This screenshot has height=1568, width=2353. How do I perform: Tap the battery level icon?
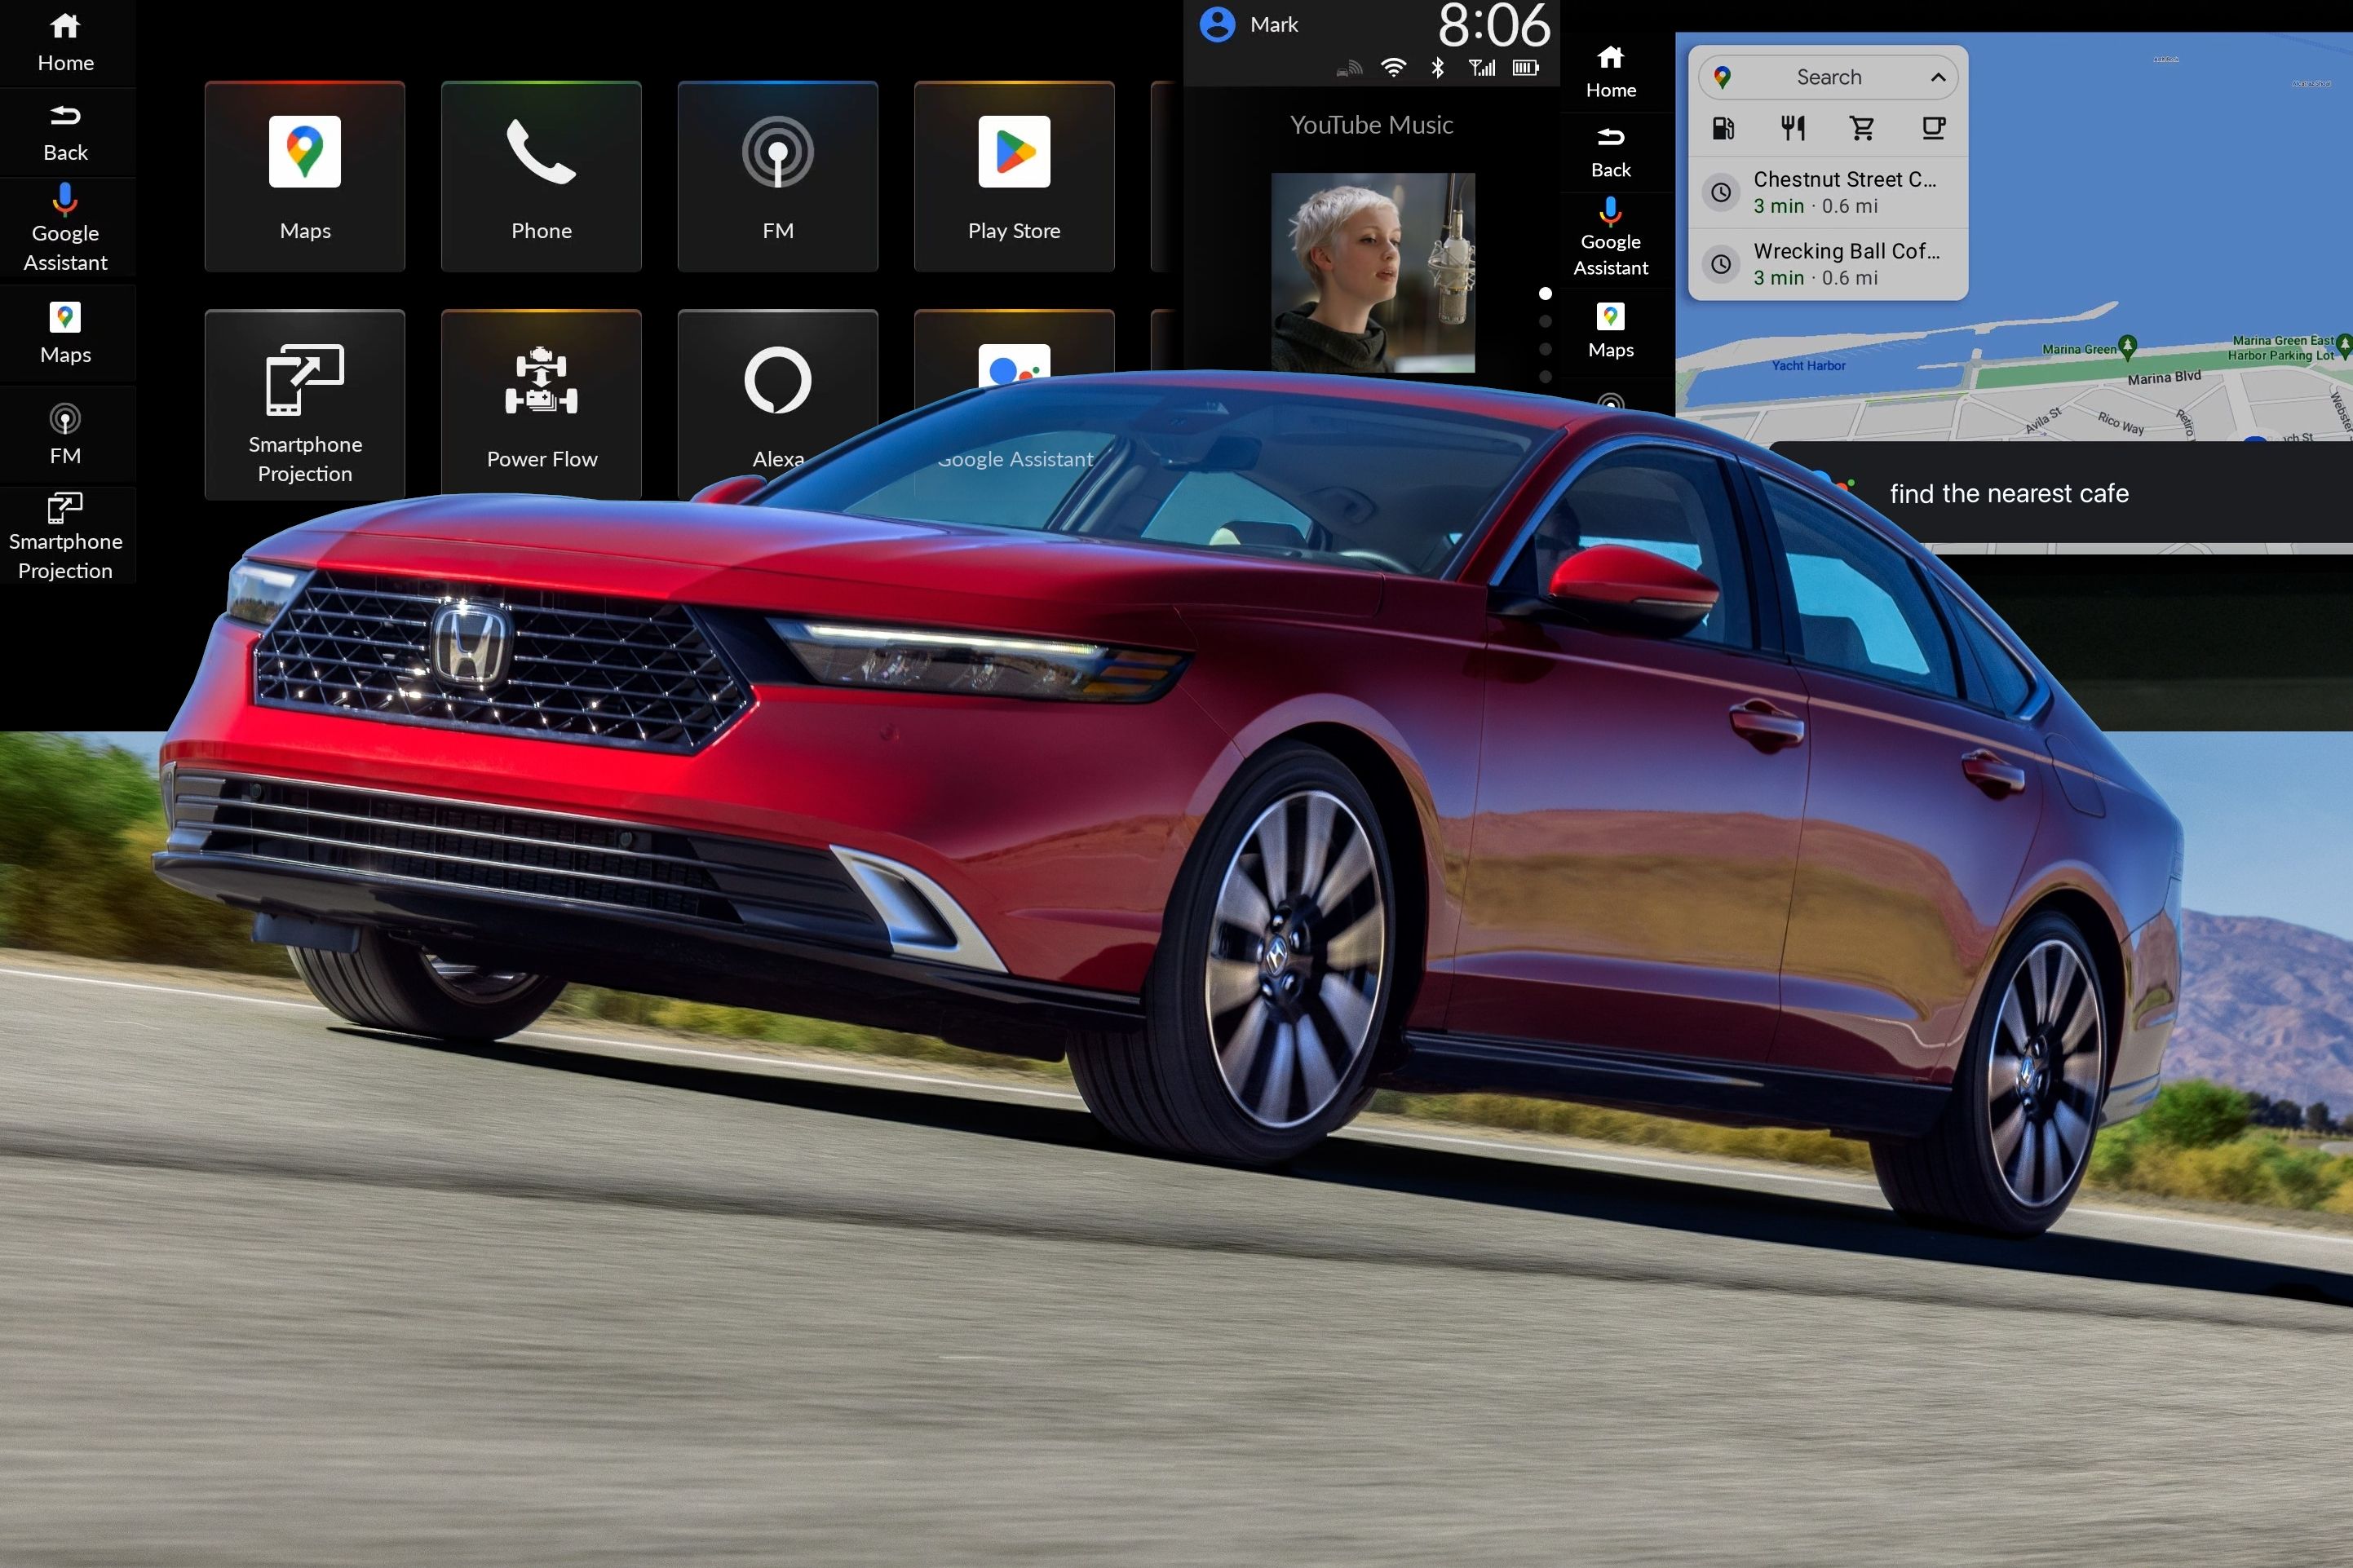click(1526, 68)
